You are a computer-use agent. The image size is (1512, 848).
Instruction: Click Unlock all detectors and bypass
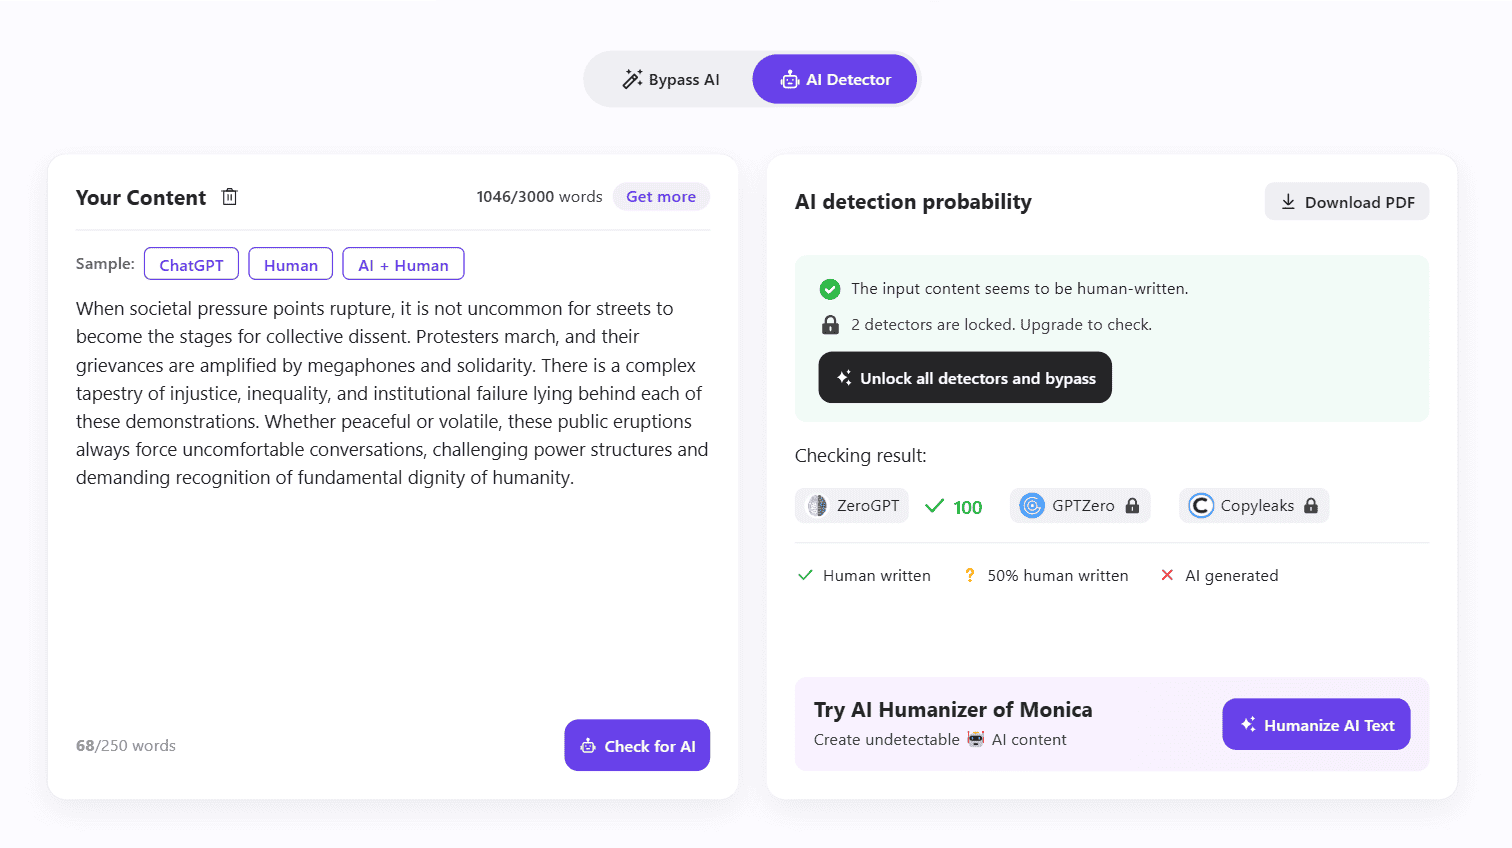[965, 378]
